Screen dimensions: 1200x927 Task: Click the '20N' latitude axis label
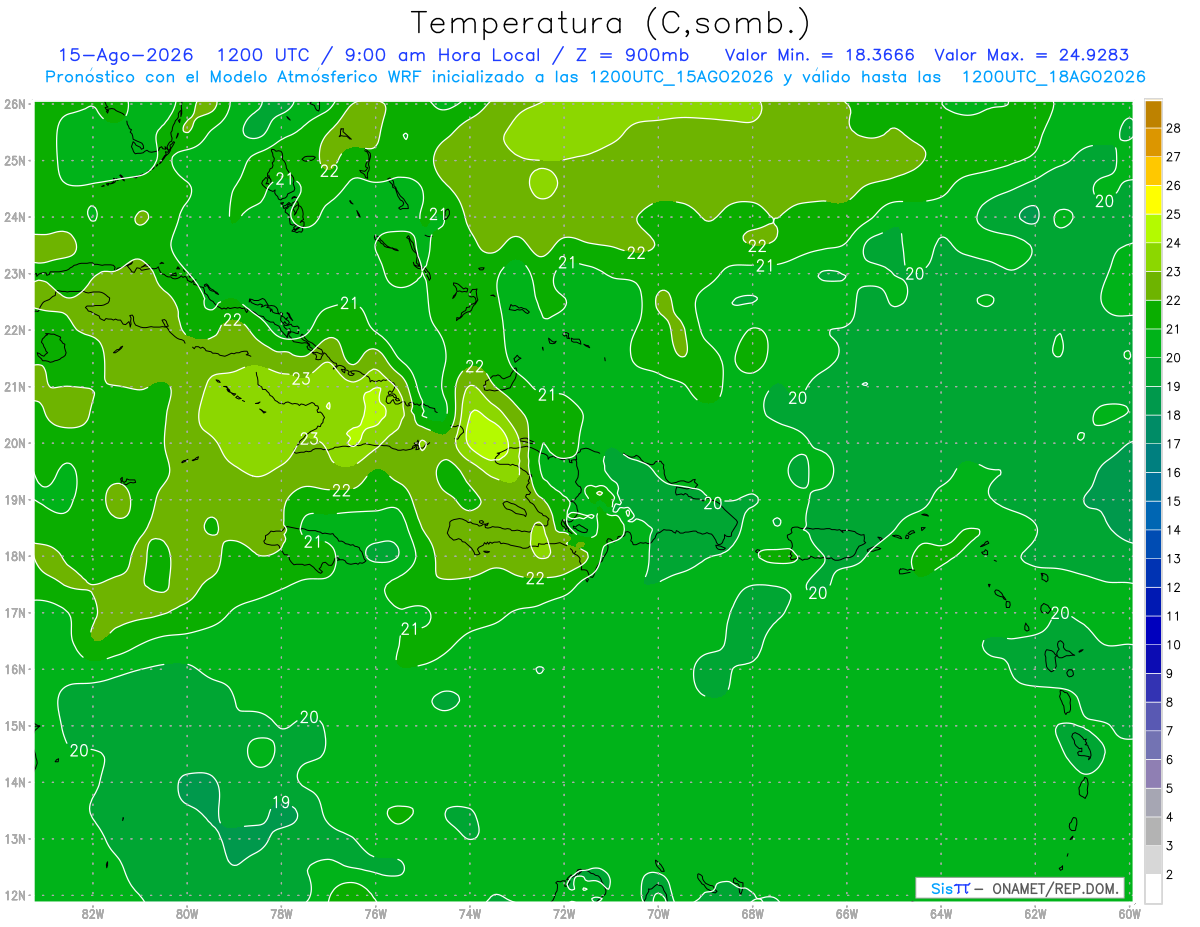coord(15,443)
